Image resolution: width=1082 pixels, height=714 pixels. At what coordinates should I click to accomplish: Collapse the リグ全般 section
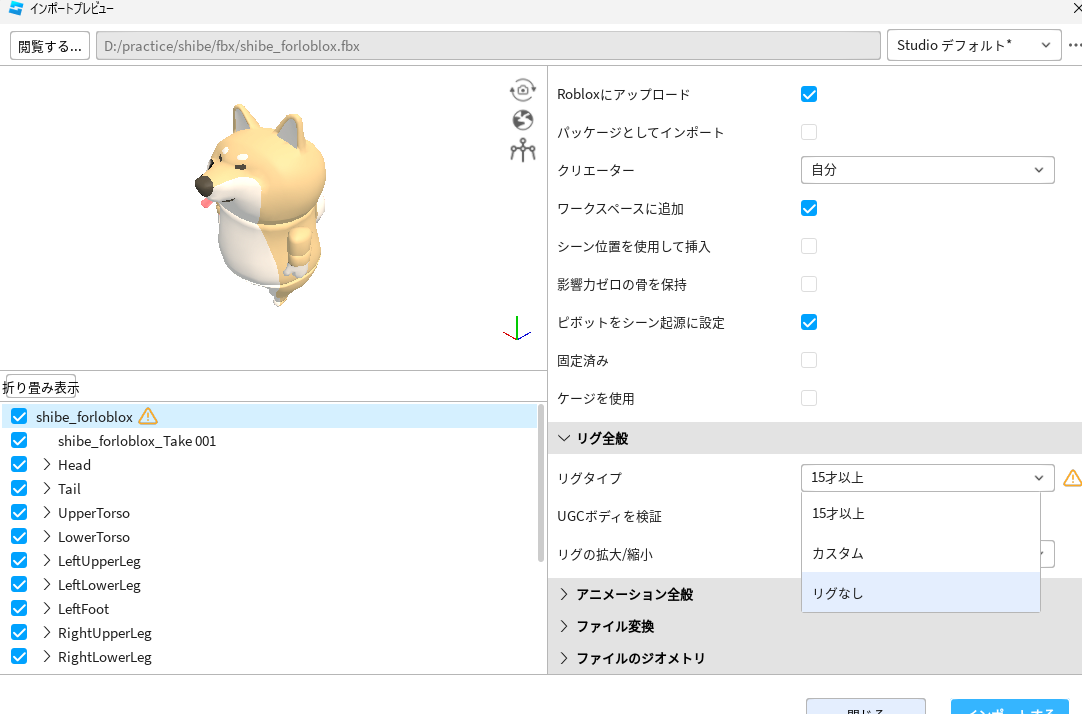pyautogui.click(x=564, y=438)
